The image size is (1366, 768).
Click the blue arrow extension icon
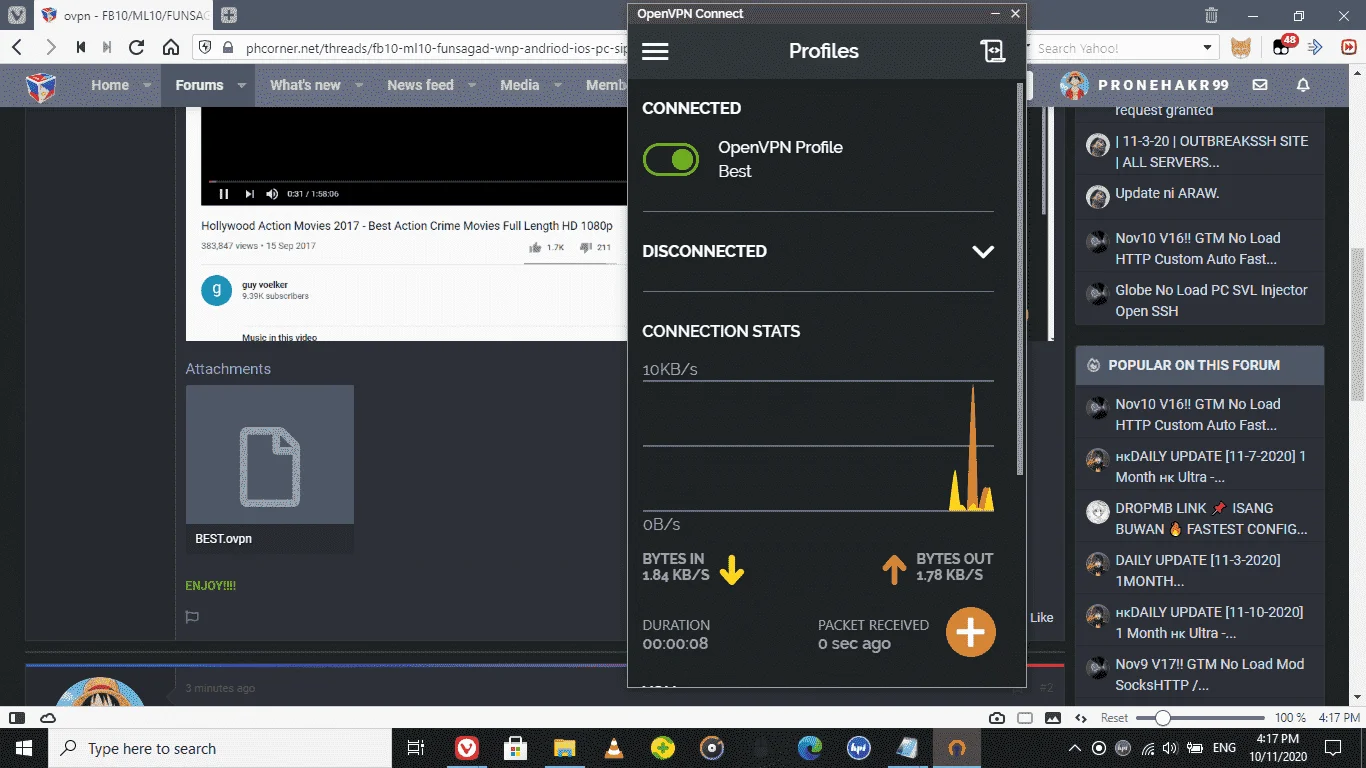click(x=1316, y=47)
